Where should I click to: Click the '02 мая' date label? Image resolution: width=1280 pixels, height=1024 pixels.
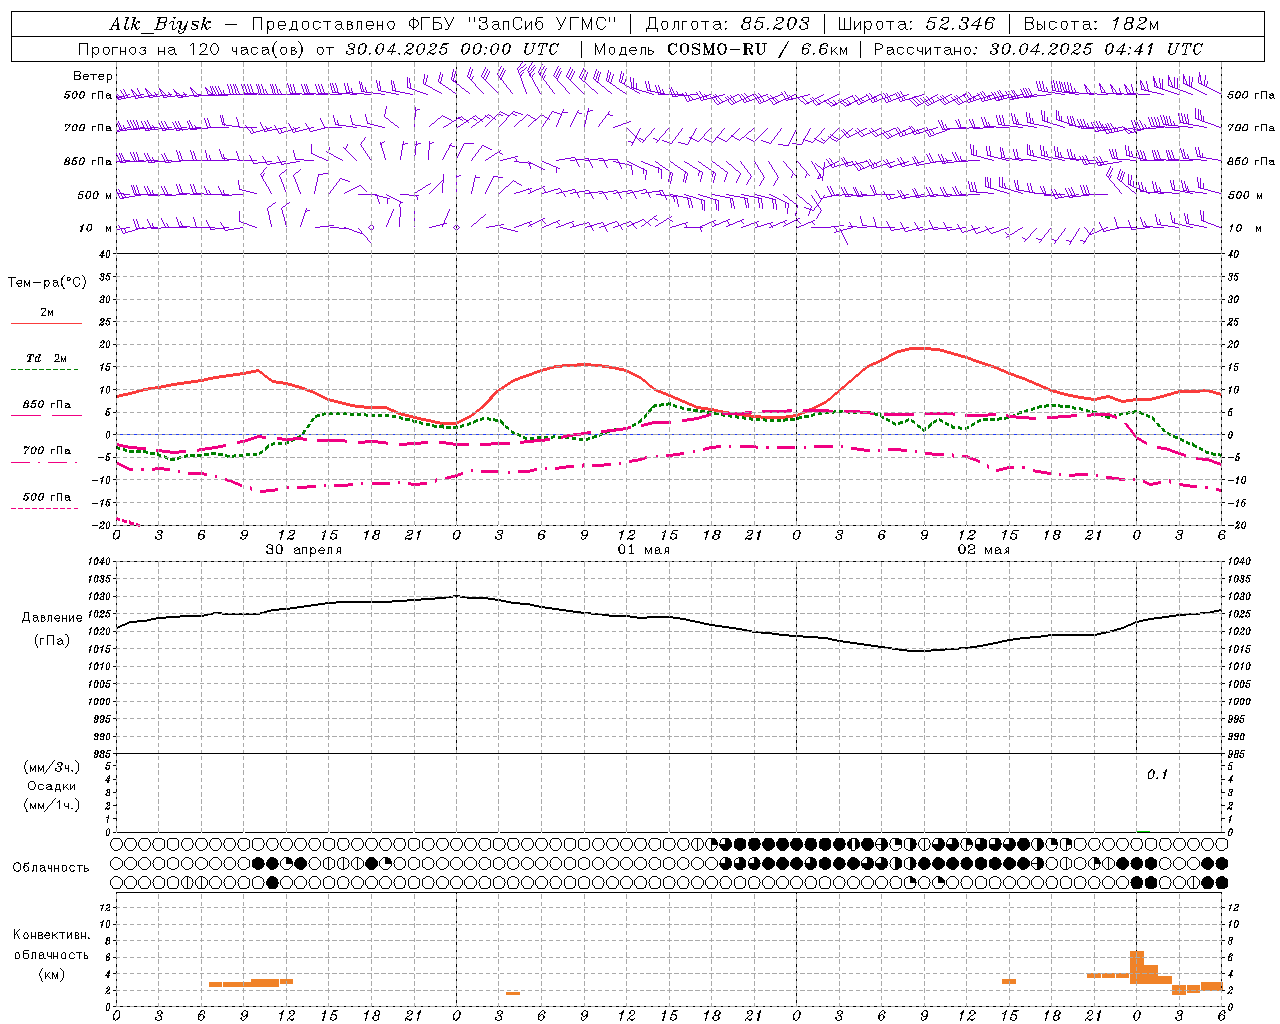click(x=984, y=550)
